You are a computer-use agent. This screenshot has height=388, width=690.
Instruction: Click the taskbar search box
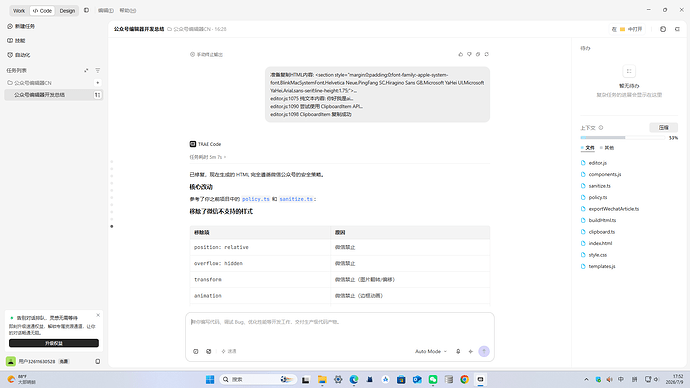tap(257, 379)
